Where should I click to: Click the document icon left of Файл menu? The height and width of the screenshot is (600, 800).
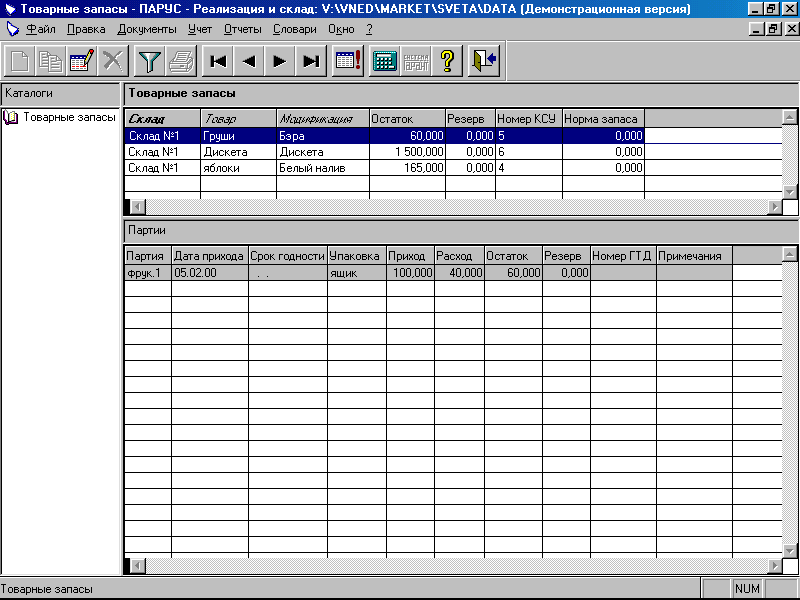click(12, 29)
